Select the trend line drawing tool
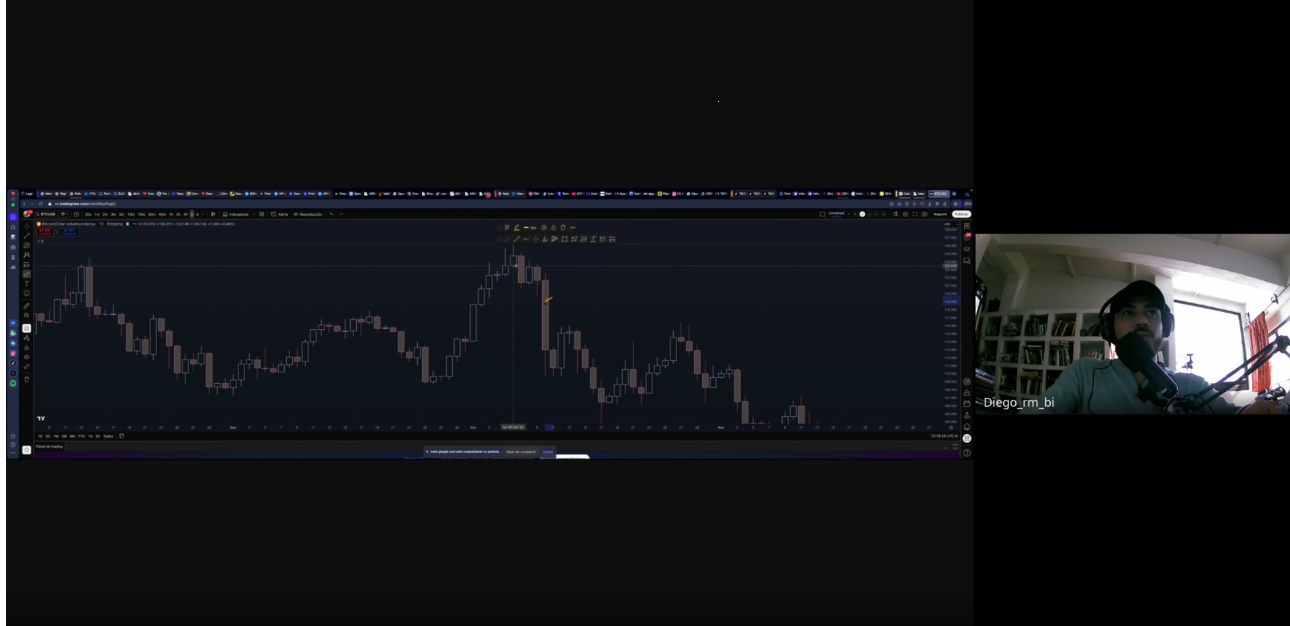 27,235
